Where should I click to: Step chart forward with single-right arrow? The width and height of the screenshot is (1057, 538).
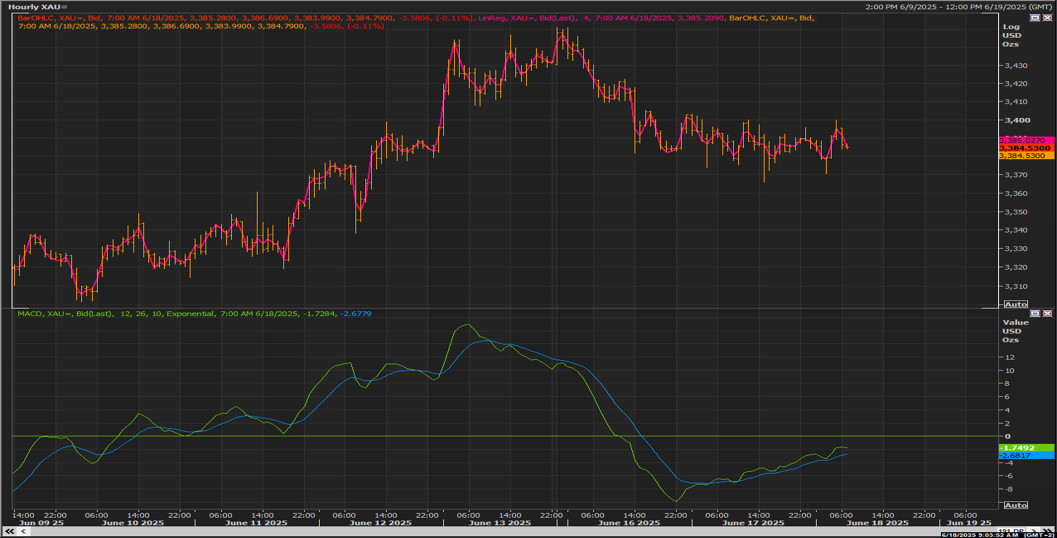tap(1033, 531)
